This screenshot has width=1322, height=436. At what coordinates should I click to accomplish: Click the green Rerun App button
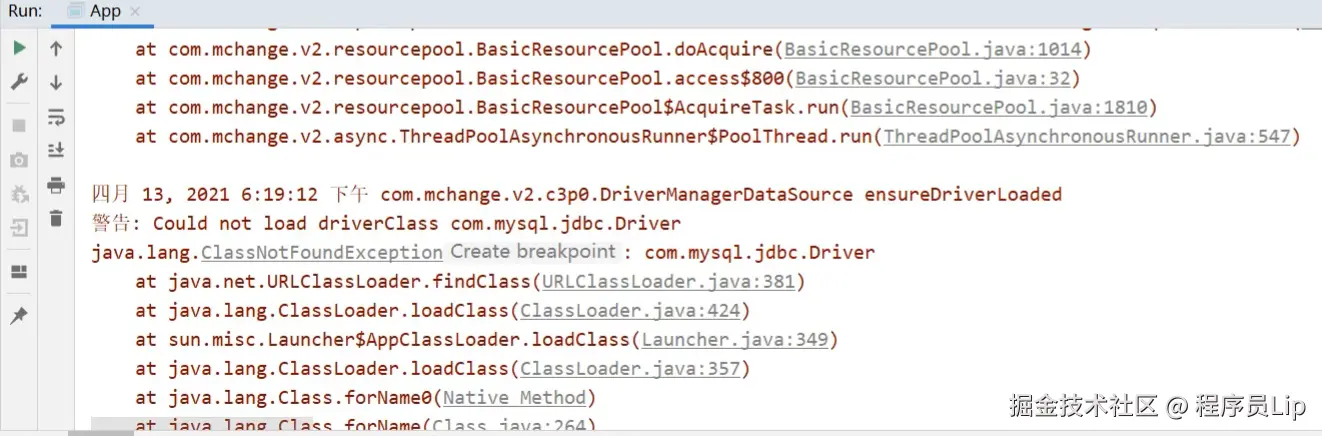click(19, 48)
